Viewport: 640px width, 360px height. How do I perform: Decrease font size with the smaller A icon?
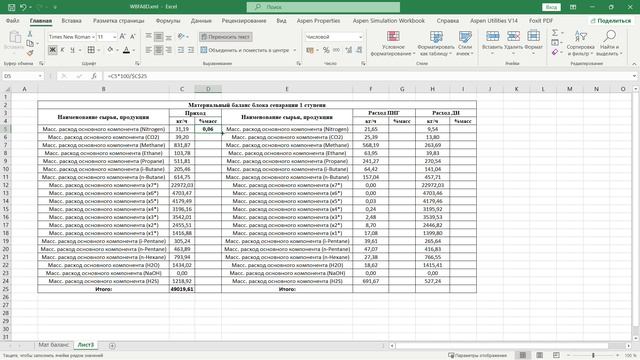pos(133,37)
